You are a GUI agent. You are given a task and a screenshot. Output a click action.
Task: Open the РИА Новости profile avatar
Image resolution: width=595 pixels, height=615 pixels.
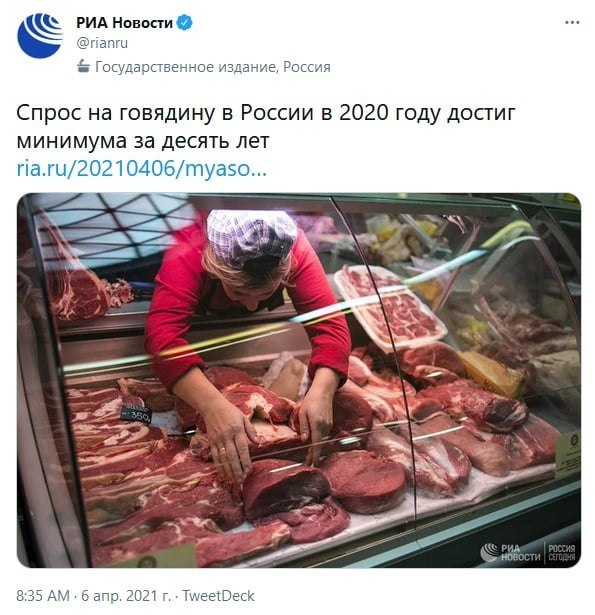40,36
